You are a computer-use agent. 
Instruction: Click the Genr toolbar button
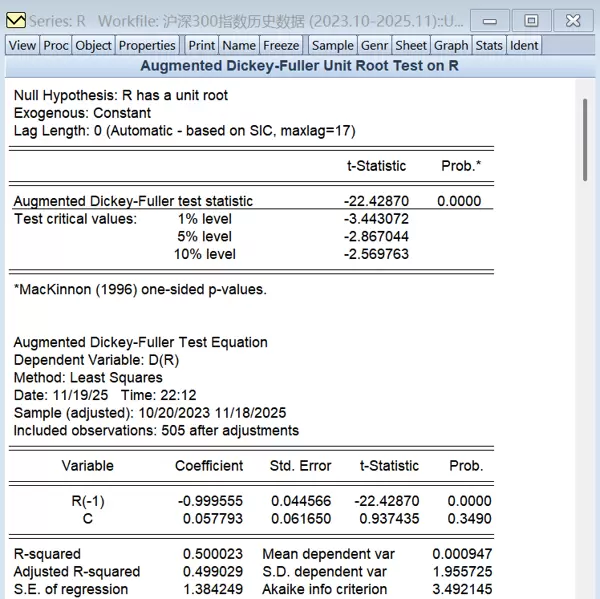point(375,45)
